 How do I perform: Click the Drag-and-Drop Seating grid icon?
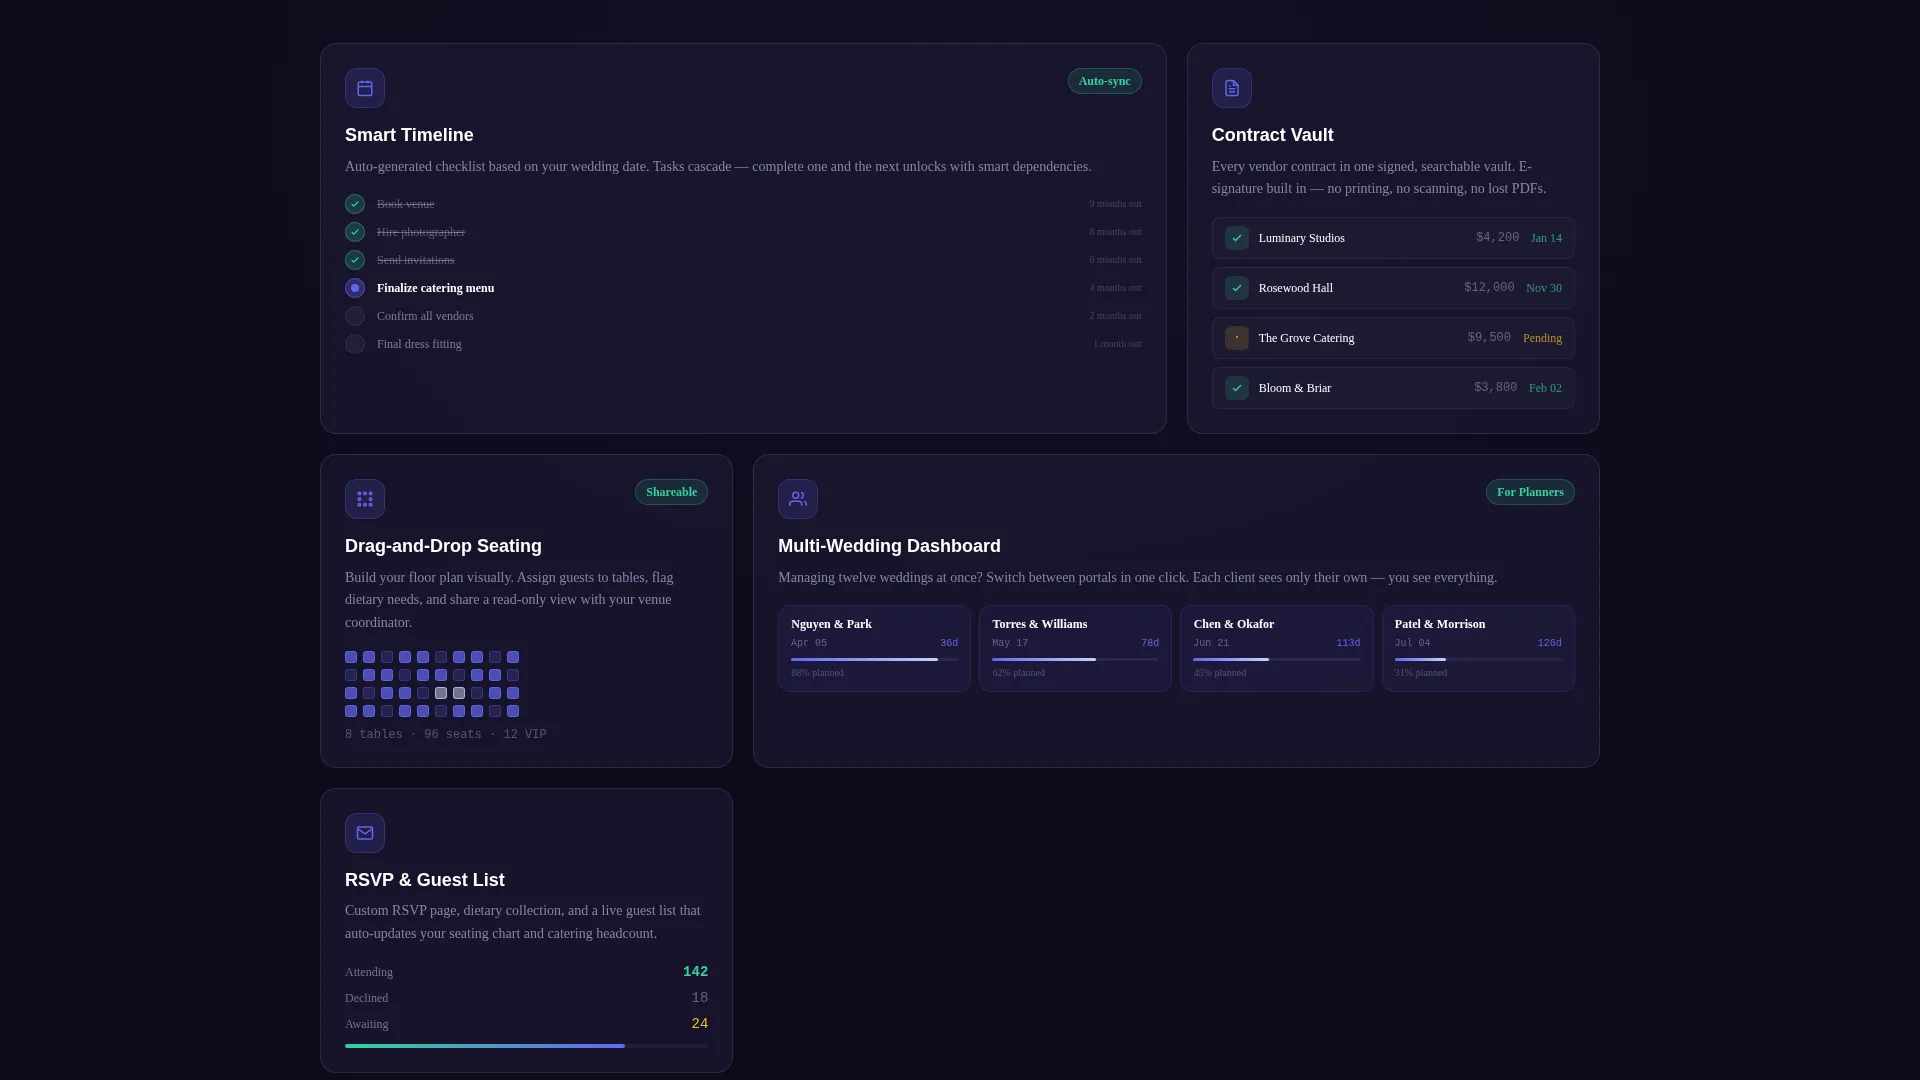[x=365, y=499]
